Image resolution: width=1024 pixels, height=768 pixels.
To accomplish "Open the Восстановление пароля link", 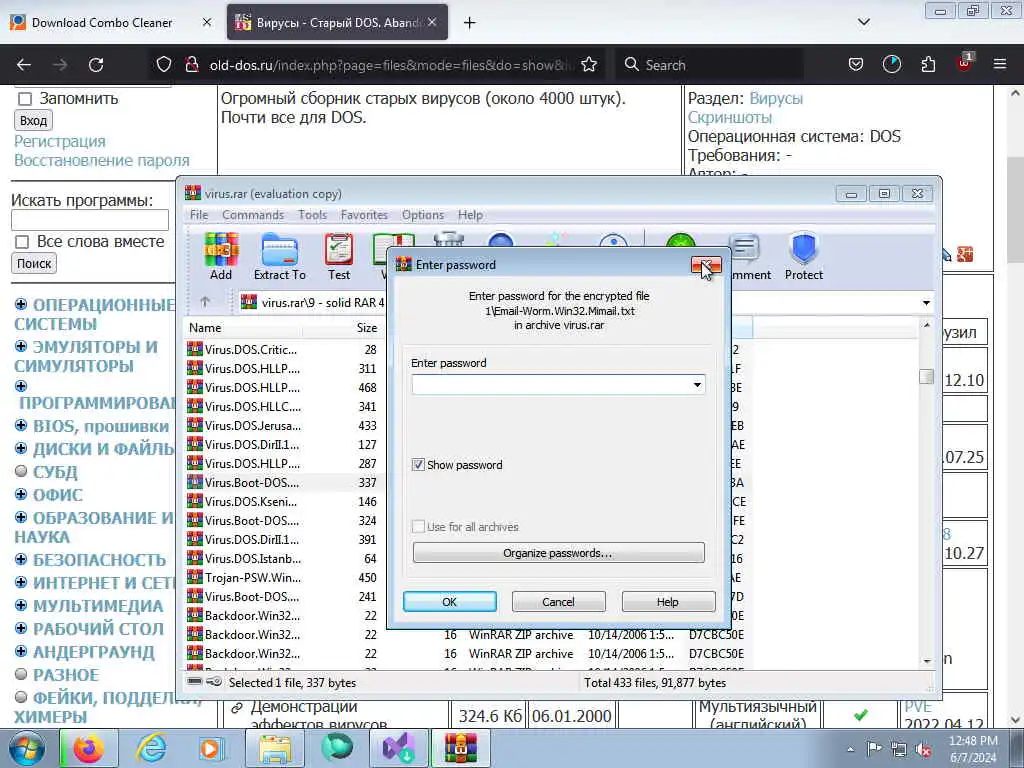I will click(102, 160).
